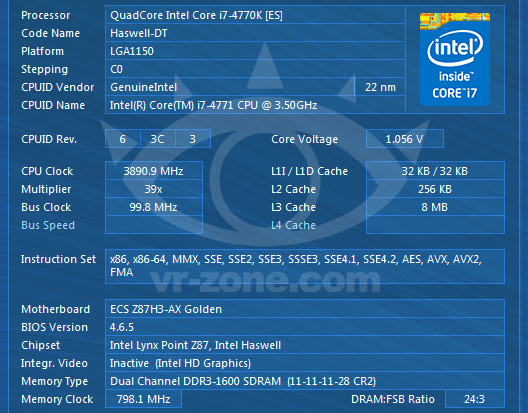Click the 'Memory Clock' label

pyautogui.click(x=57, y=399)
